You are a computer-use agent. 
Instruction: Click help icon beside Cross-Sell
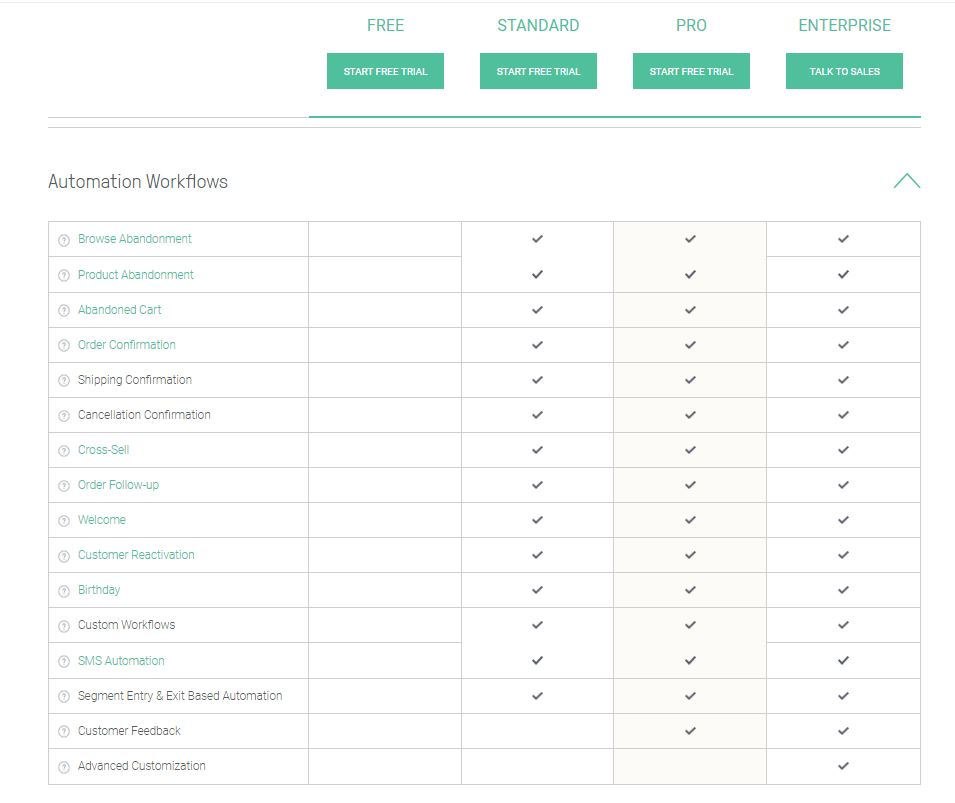click(64, 451)
